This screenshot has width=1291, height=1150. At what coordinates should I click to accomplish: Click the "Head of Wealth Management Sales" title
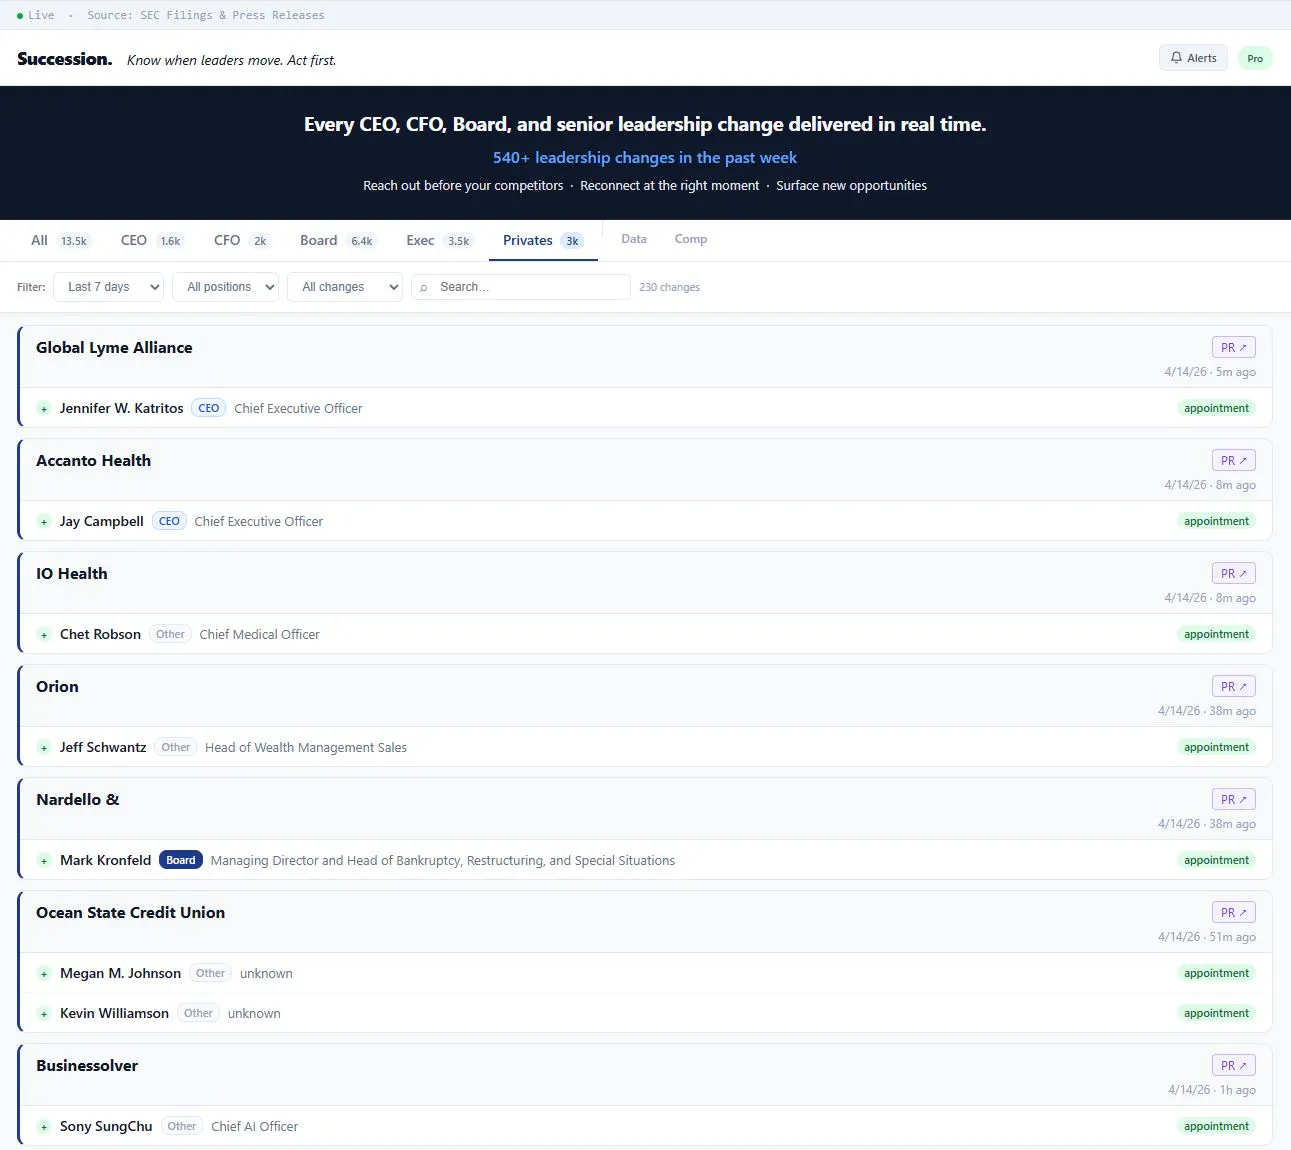click(306, 747)
